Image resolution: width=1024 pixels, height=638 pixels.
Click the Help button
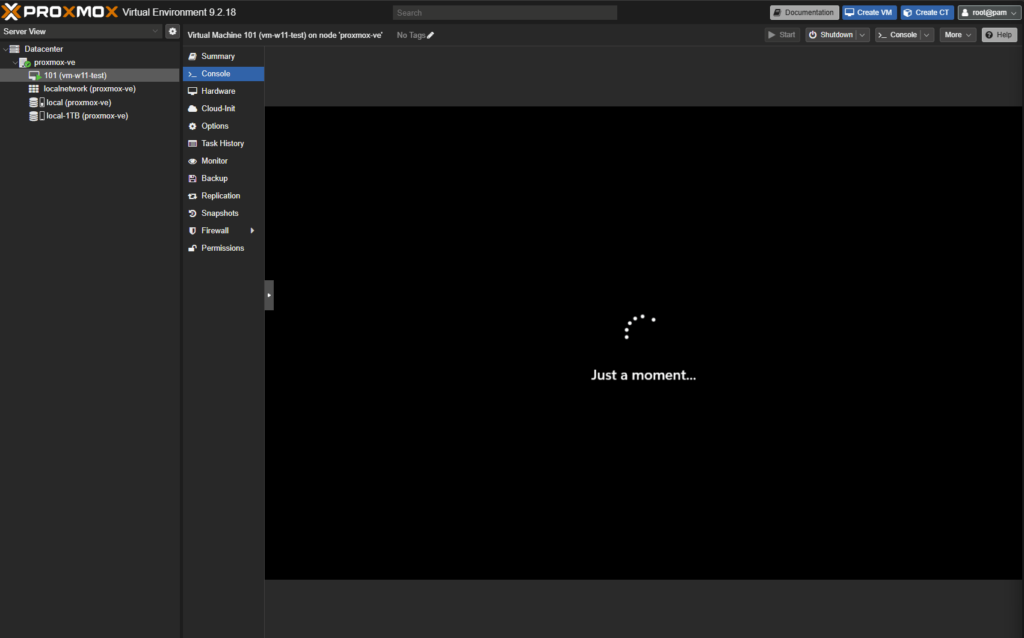point(999,35)
